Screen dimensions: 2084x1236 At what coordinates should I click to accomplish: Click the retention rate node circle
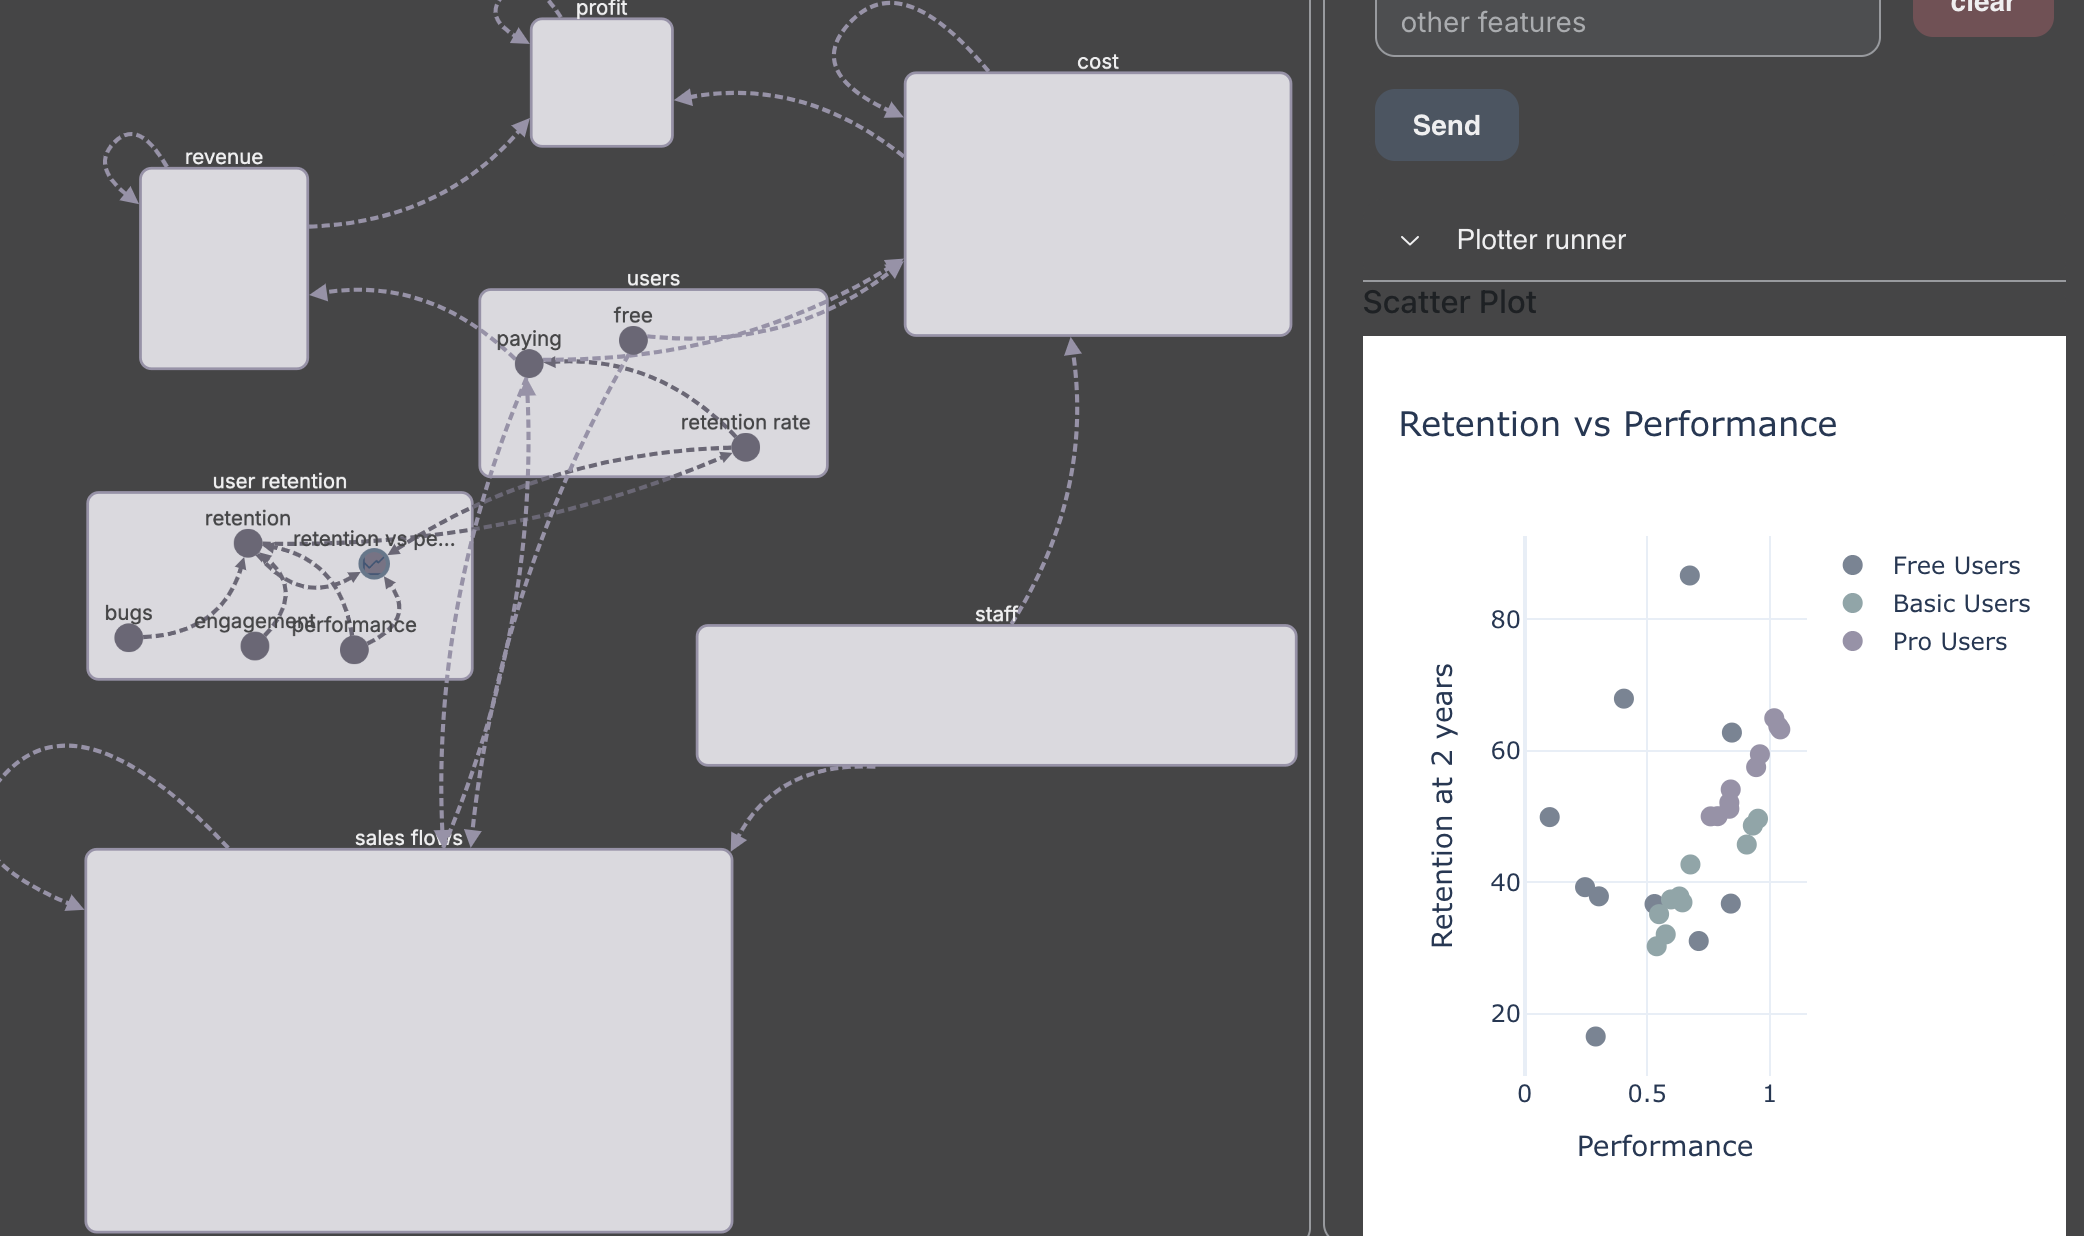(x=745, y=448)
